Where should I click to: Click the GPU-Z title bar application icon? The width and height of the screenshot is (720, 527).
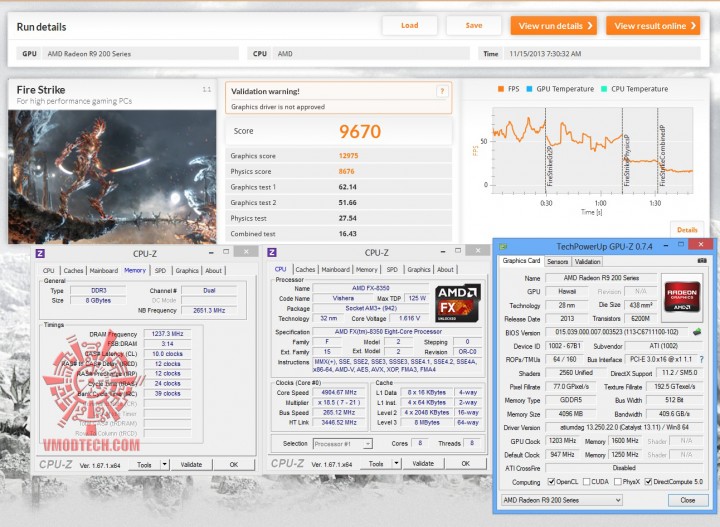pyautogui.click(x=503, y=246)
